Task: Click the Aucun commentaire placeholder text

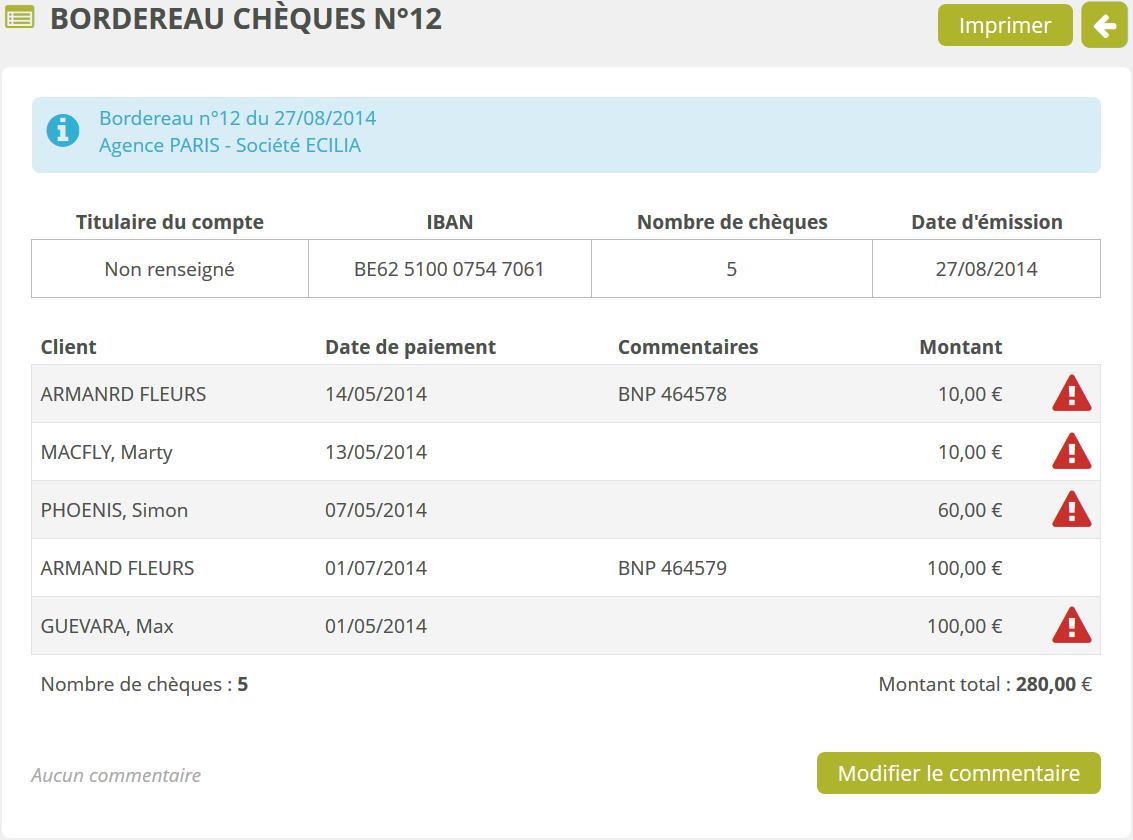Action: coord(116,775)
